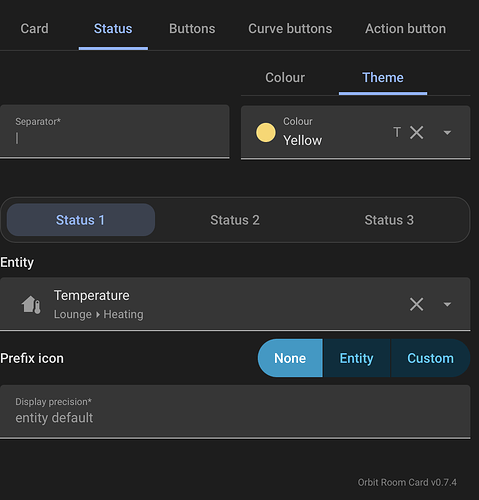Image resolution: width=479 pixels, height=500 pixels.
Task: Click the Prefix icon label
Action: 32,358
